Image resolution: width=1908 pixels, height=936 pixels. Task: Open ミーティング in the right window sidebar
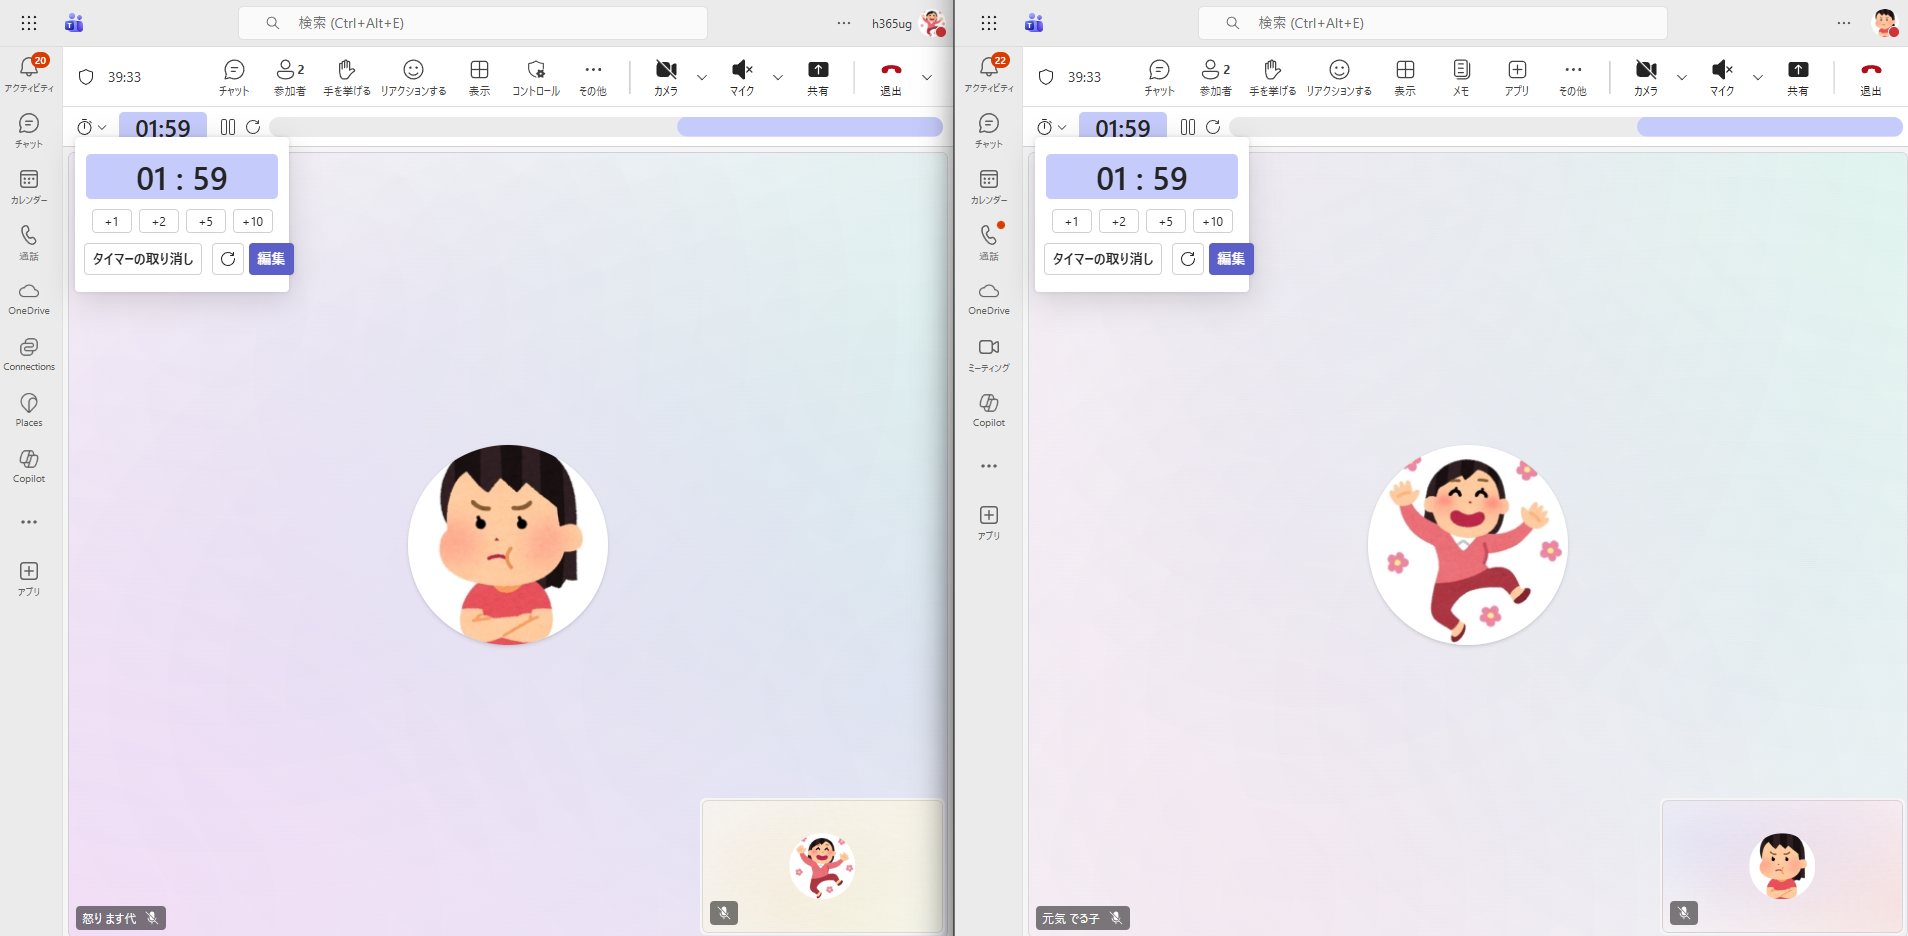tap(989, 354)
